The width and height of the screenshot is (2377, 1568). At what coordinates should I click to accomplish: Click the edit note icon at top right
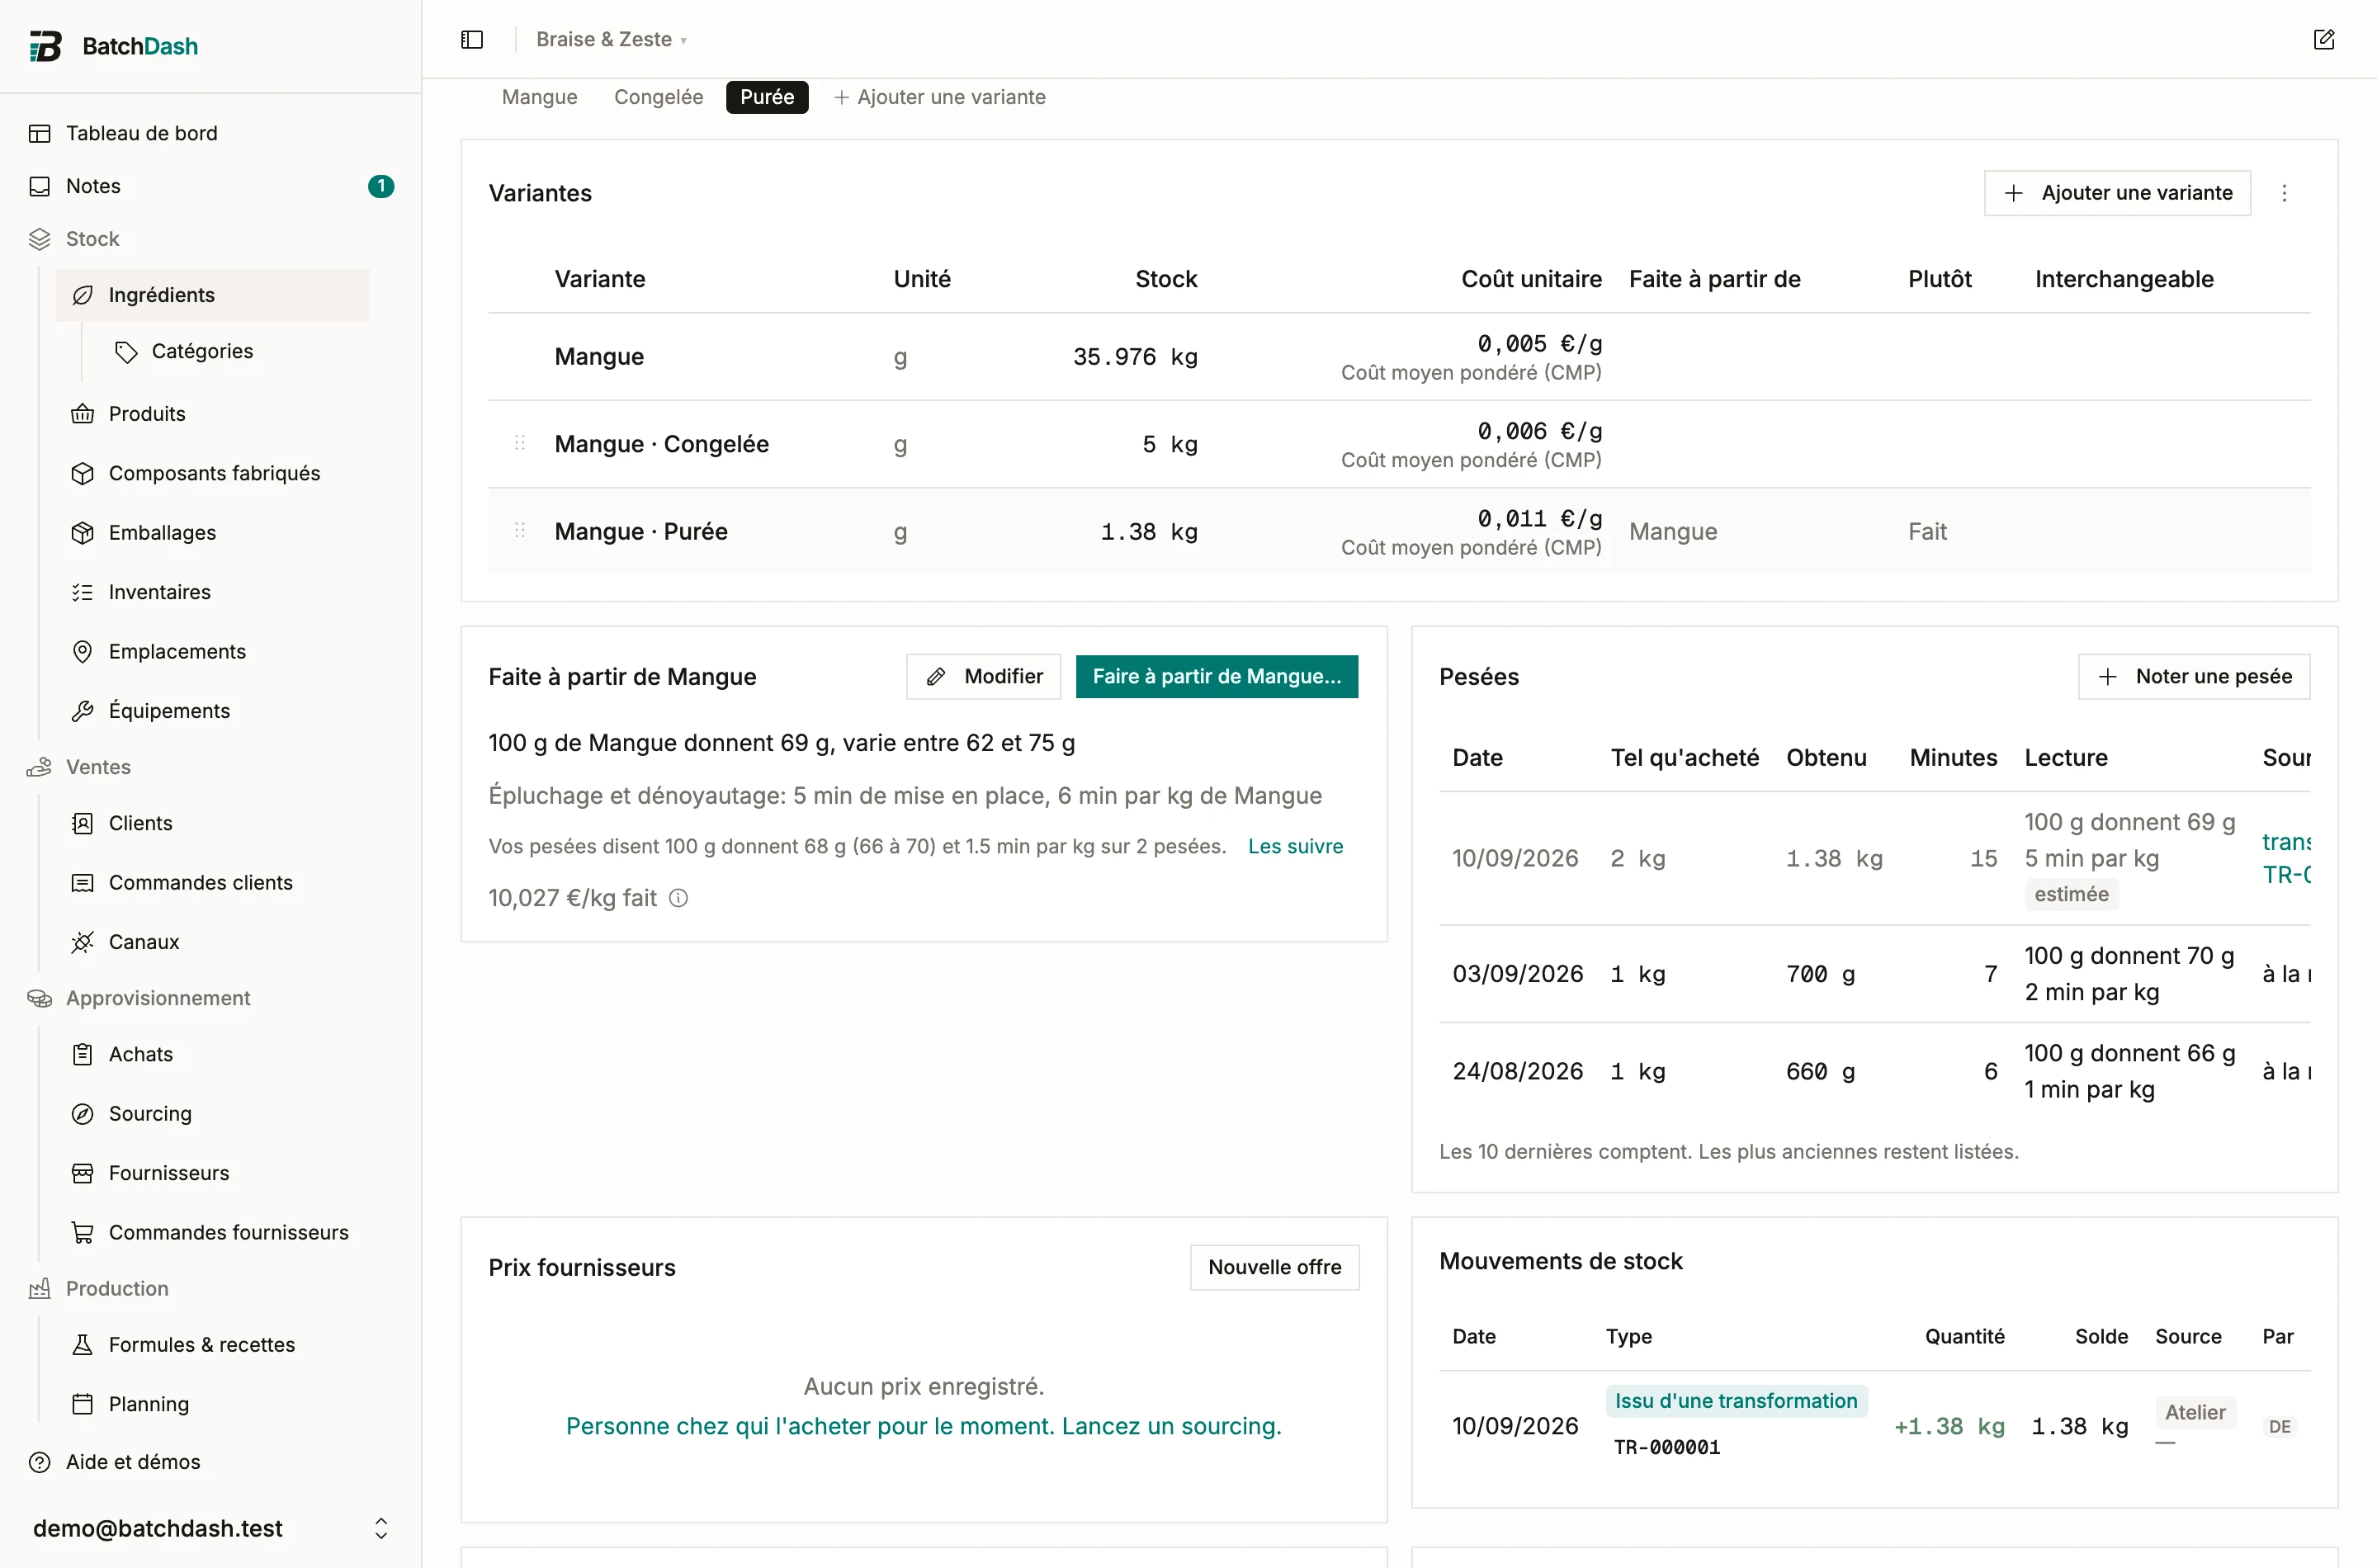pos(2324,39)
